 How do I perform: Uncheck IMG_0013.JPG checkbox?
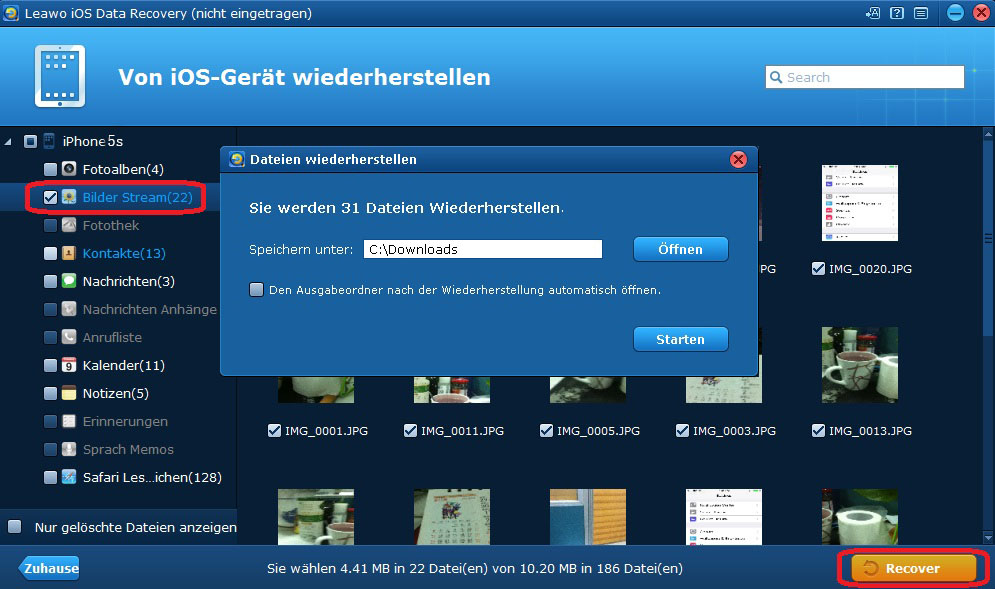point(818,430)
